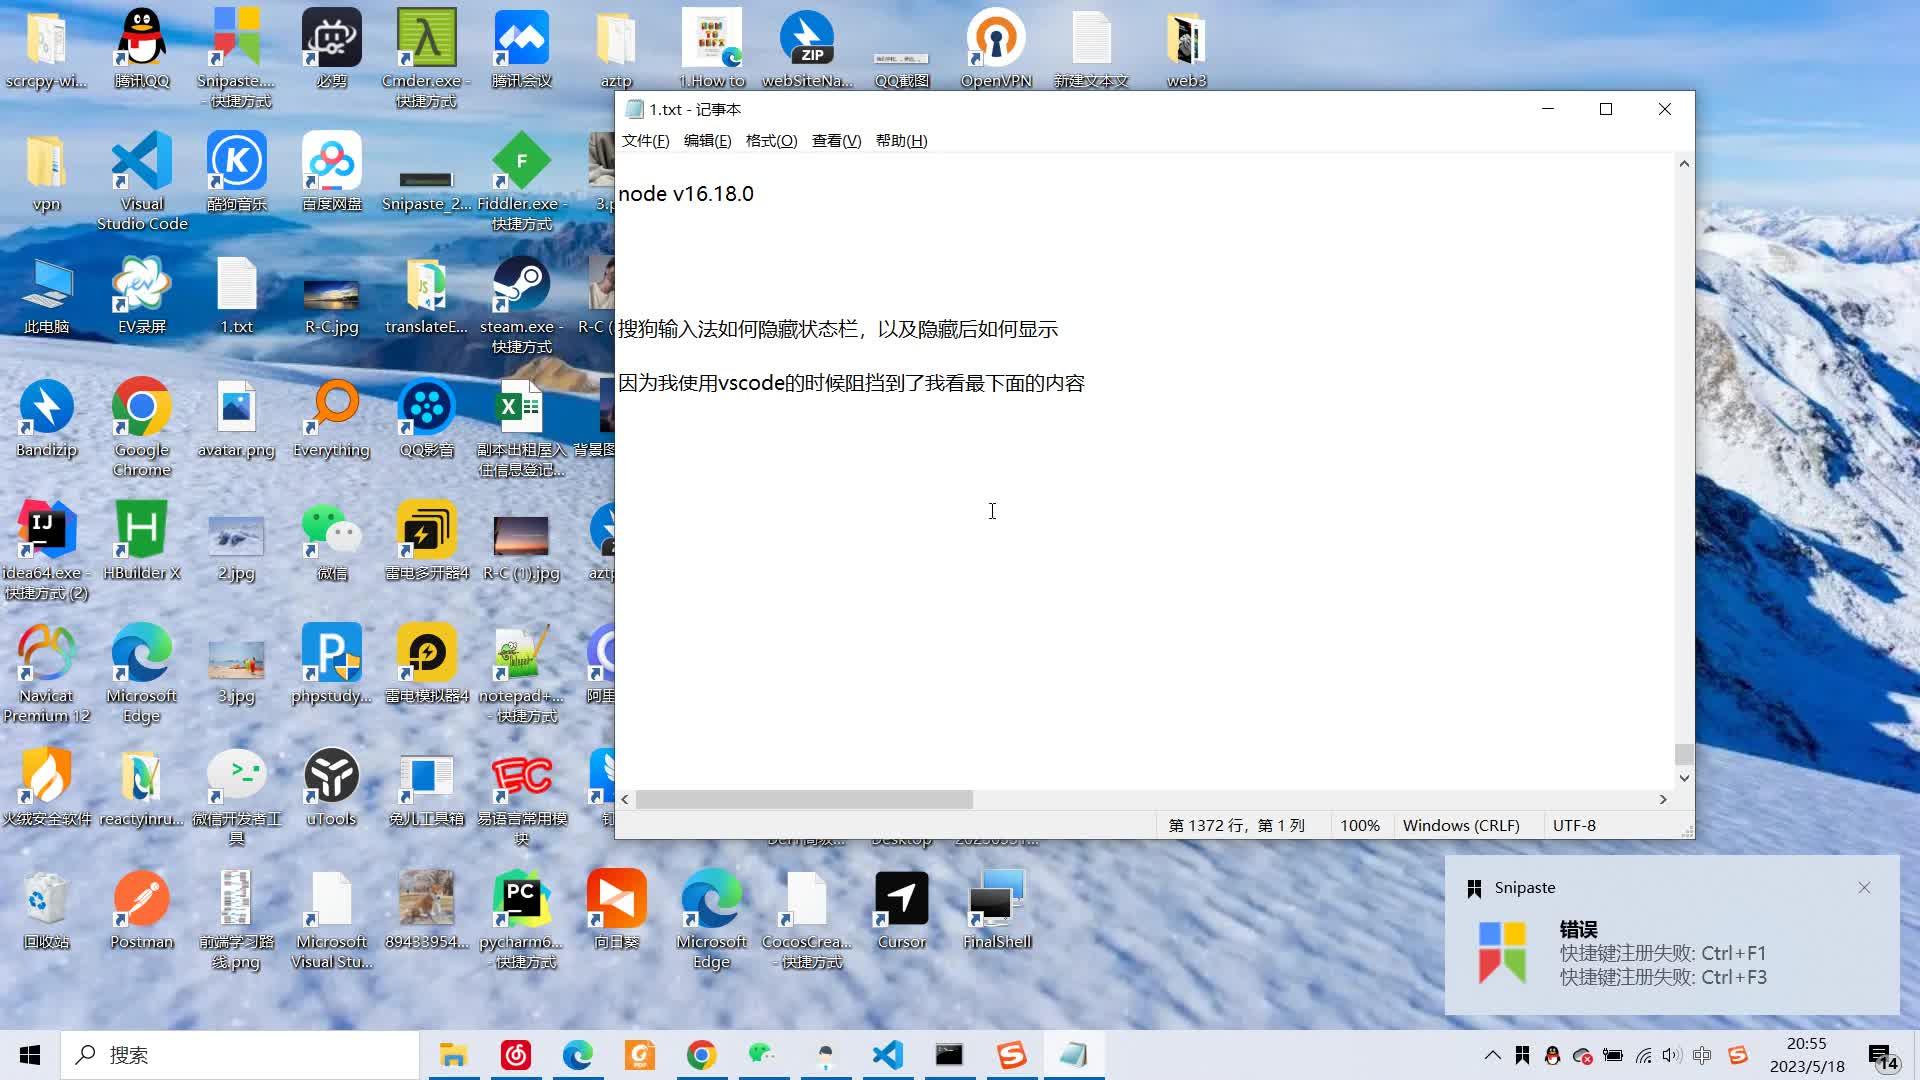Select the 百度网盘 desktop icon
Image resolution: width=1920 pixels, height=1080 pixels.
pos(332,171)
